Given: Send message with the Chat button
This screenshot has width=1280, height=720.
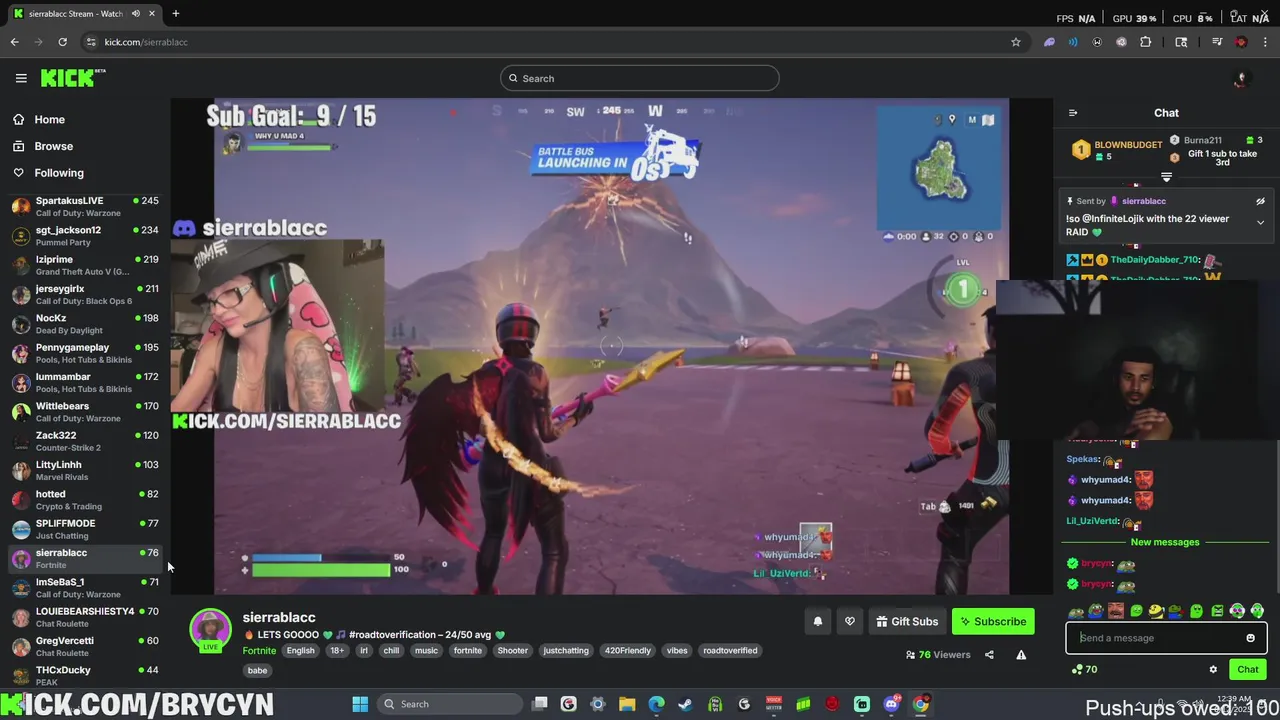Looking at the screenshot, I should pos(1248,670).
